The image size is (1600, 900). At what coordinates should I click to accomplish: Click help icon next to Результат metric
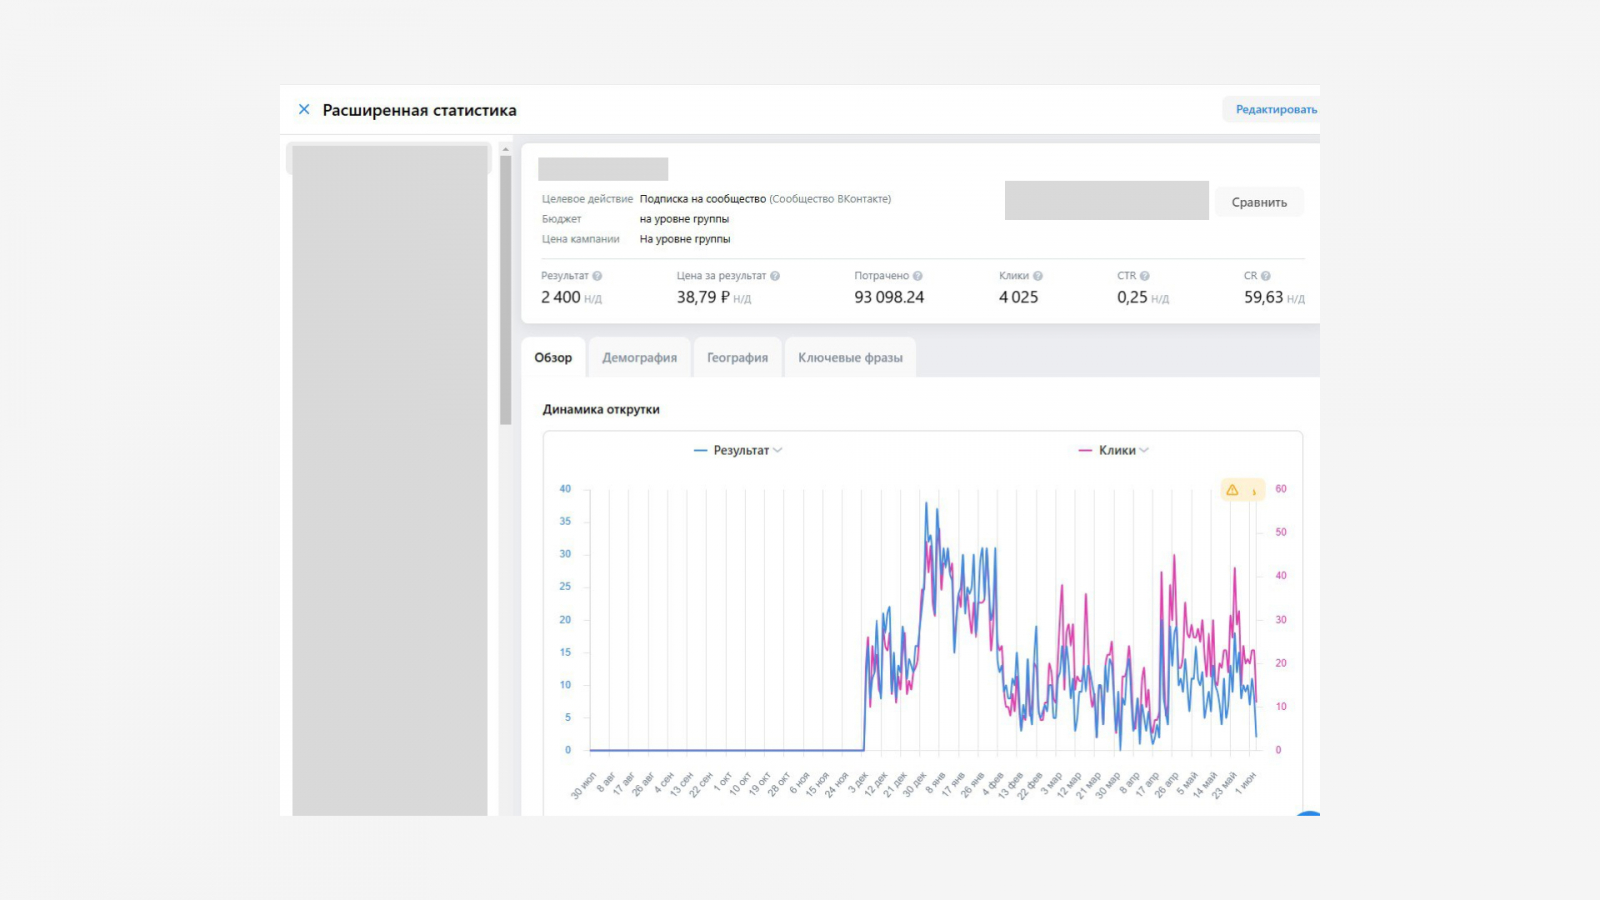(x=597, y=276)
